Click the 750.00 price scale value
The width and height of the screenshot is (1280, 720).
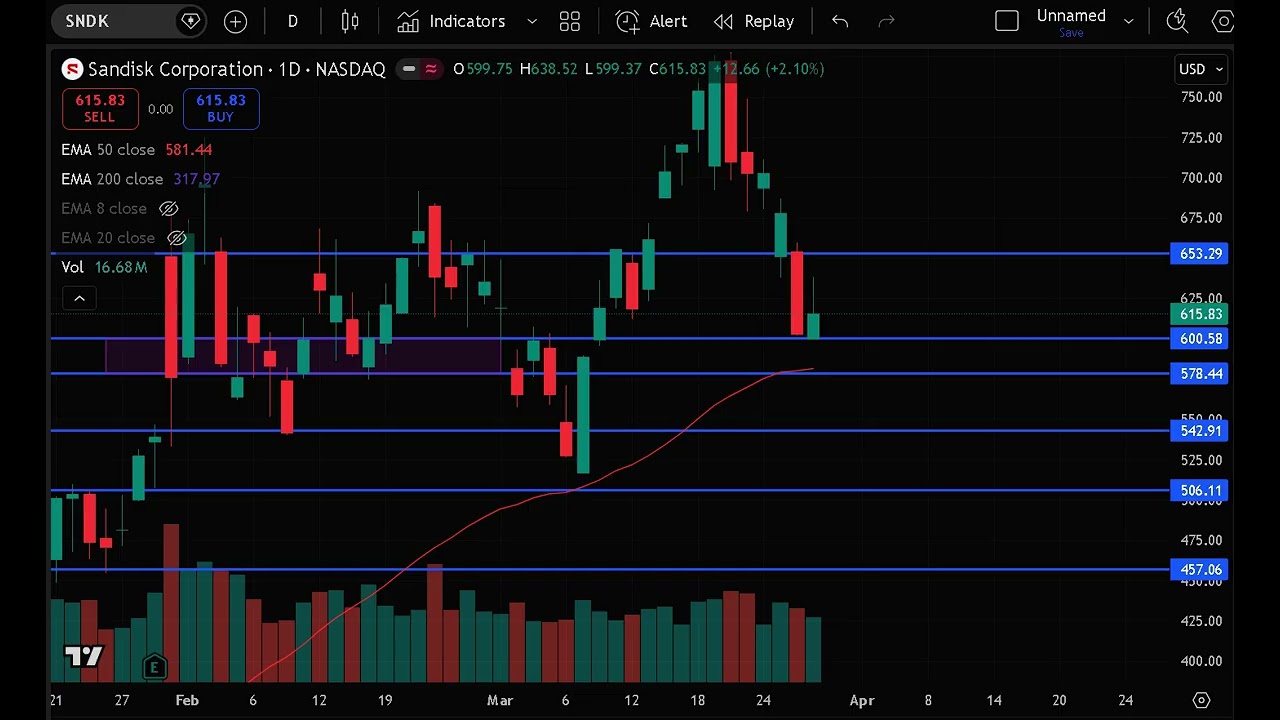tap(1201, 97)
